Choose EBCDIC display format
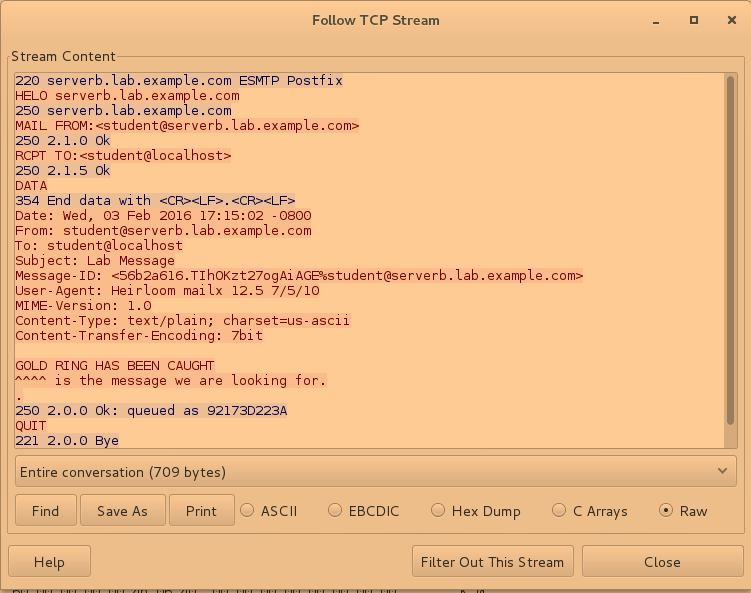Viewport: 751px width, 593px height. [x=336, y=510]
